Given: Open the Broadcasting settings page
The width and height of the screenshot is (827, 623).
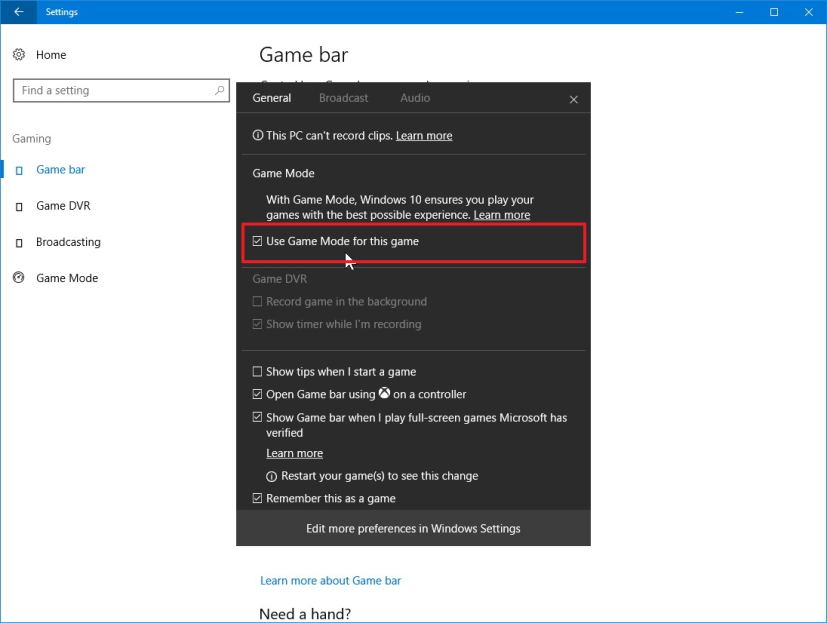Looking at the screenshot, I should [68, 242].
